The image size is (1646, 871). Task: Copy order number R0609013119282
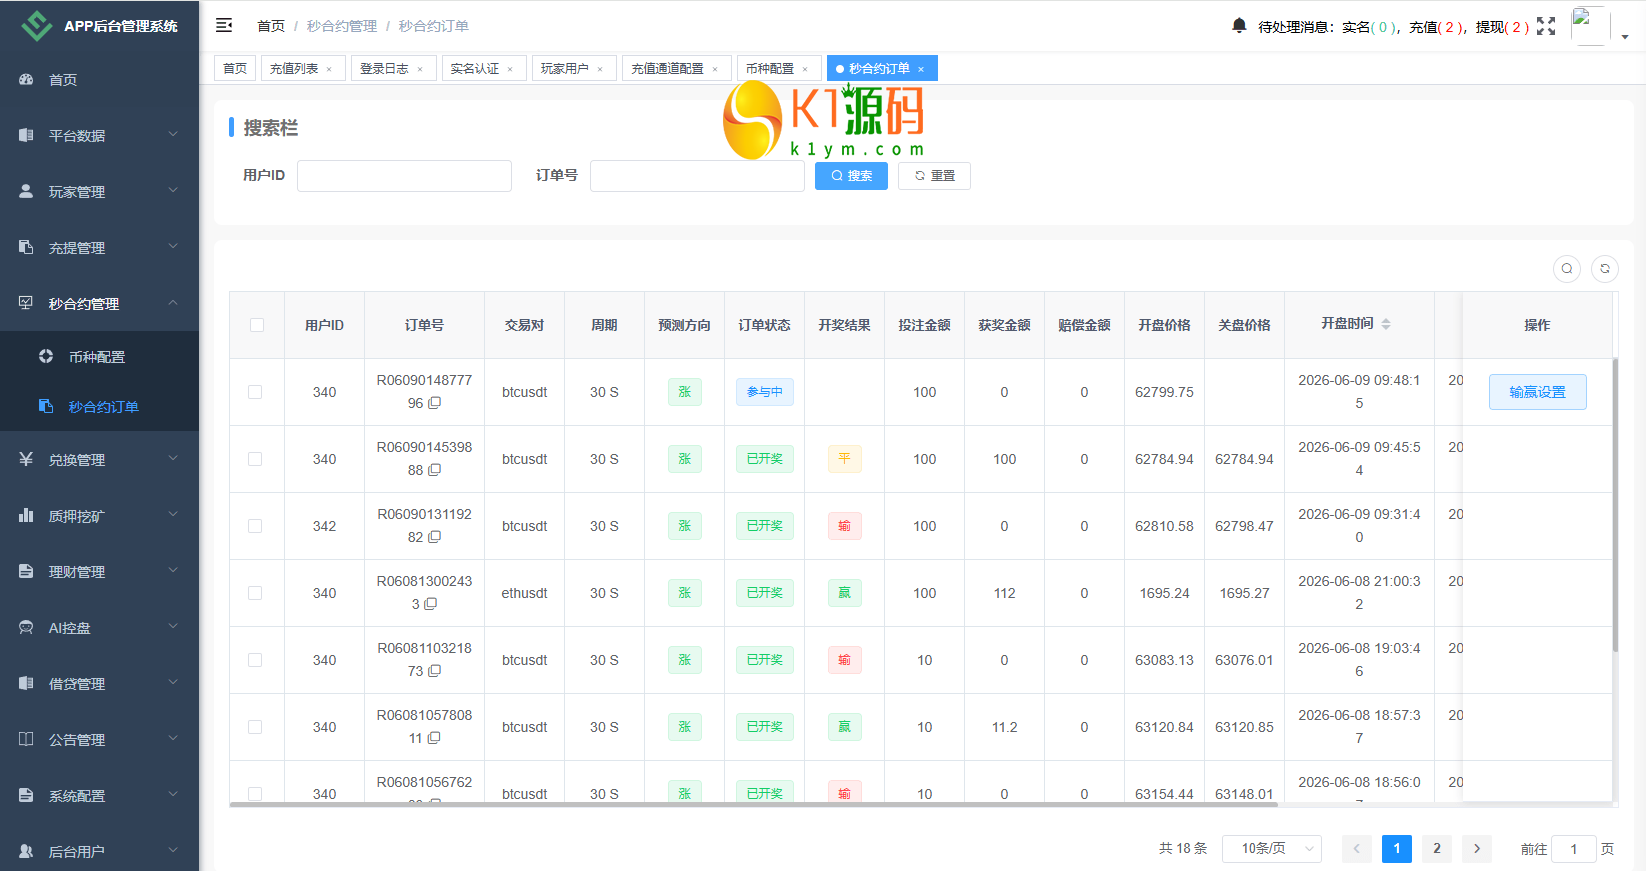(x=435, y=537)
